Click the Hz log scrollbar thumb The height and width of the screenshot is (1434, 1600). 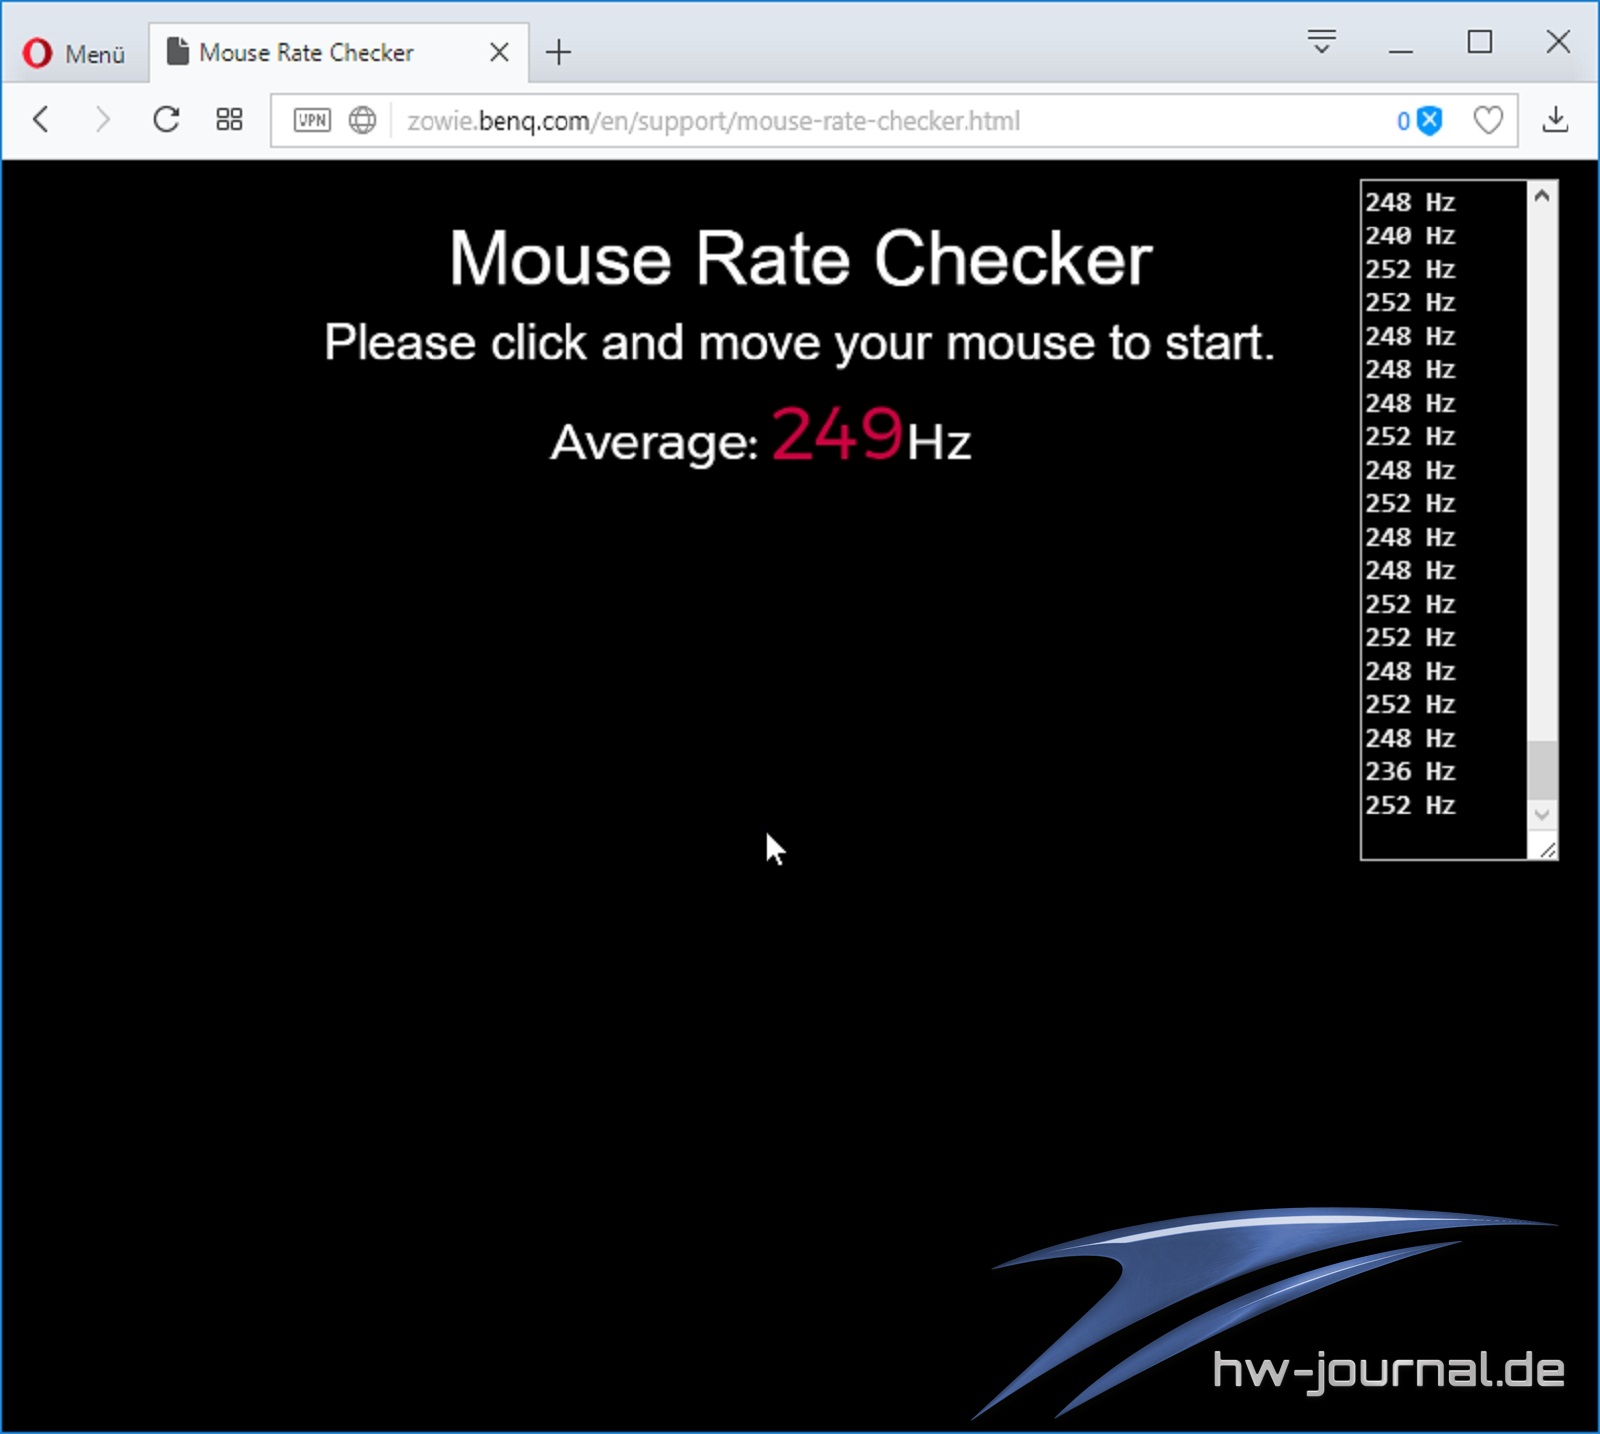click(x=1542, y=770)
